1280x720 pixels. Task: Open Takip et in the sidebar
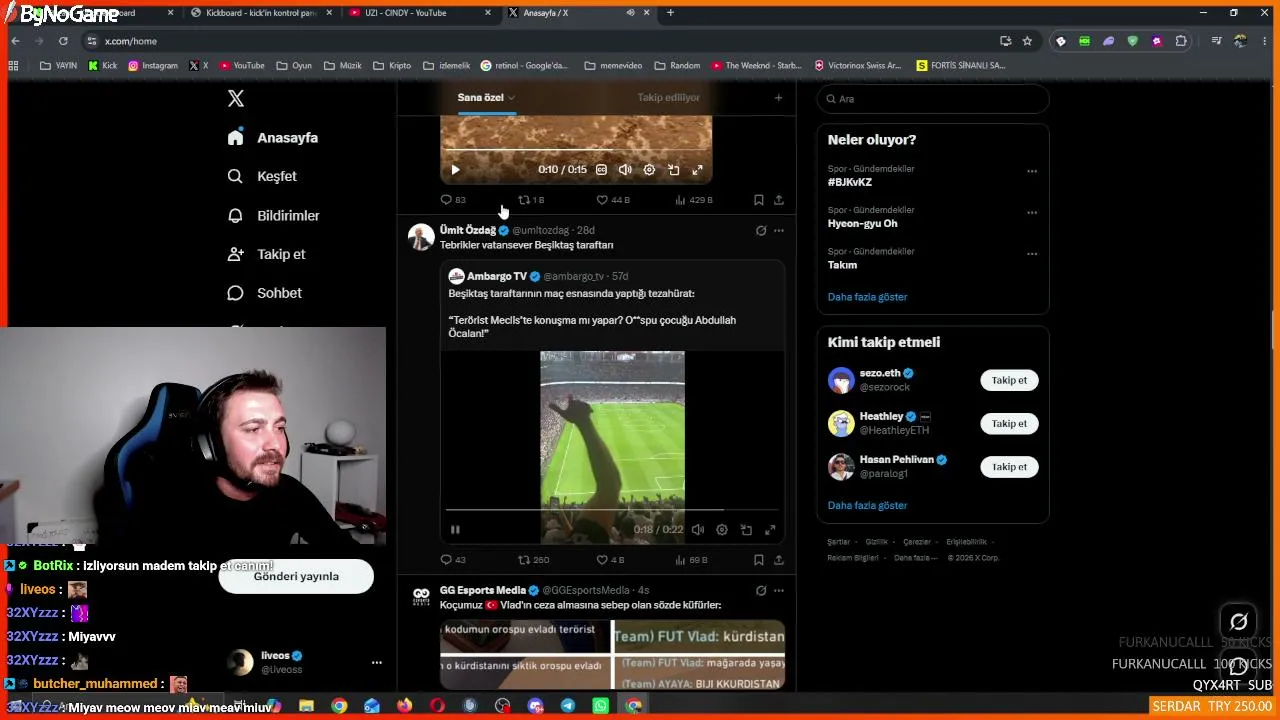pos(266,254)
